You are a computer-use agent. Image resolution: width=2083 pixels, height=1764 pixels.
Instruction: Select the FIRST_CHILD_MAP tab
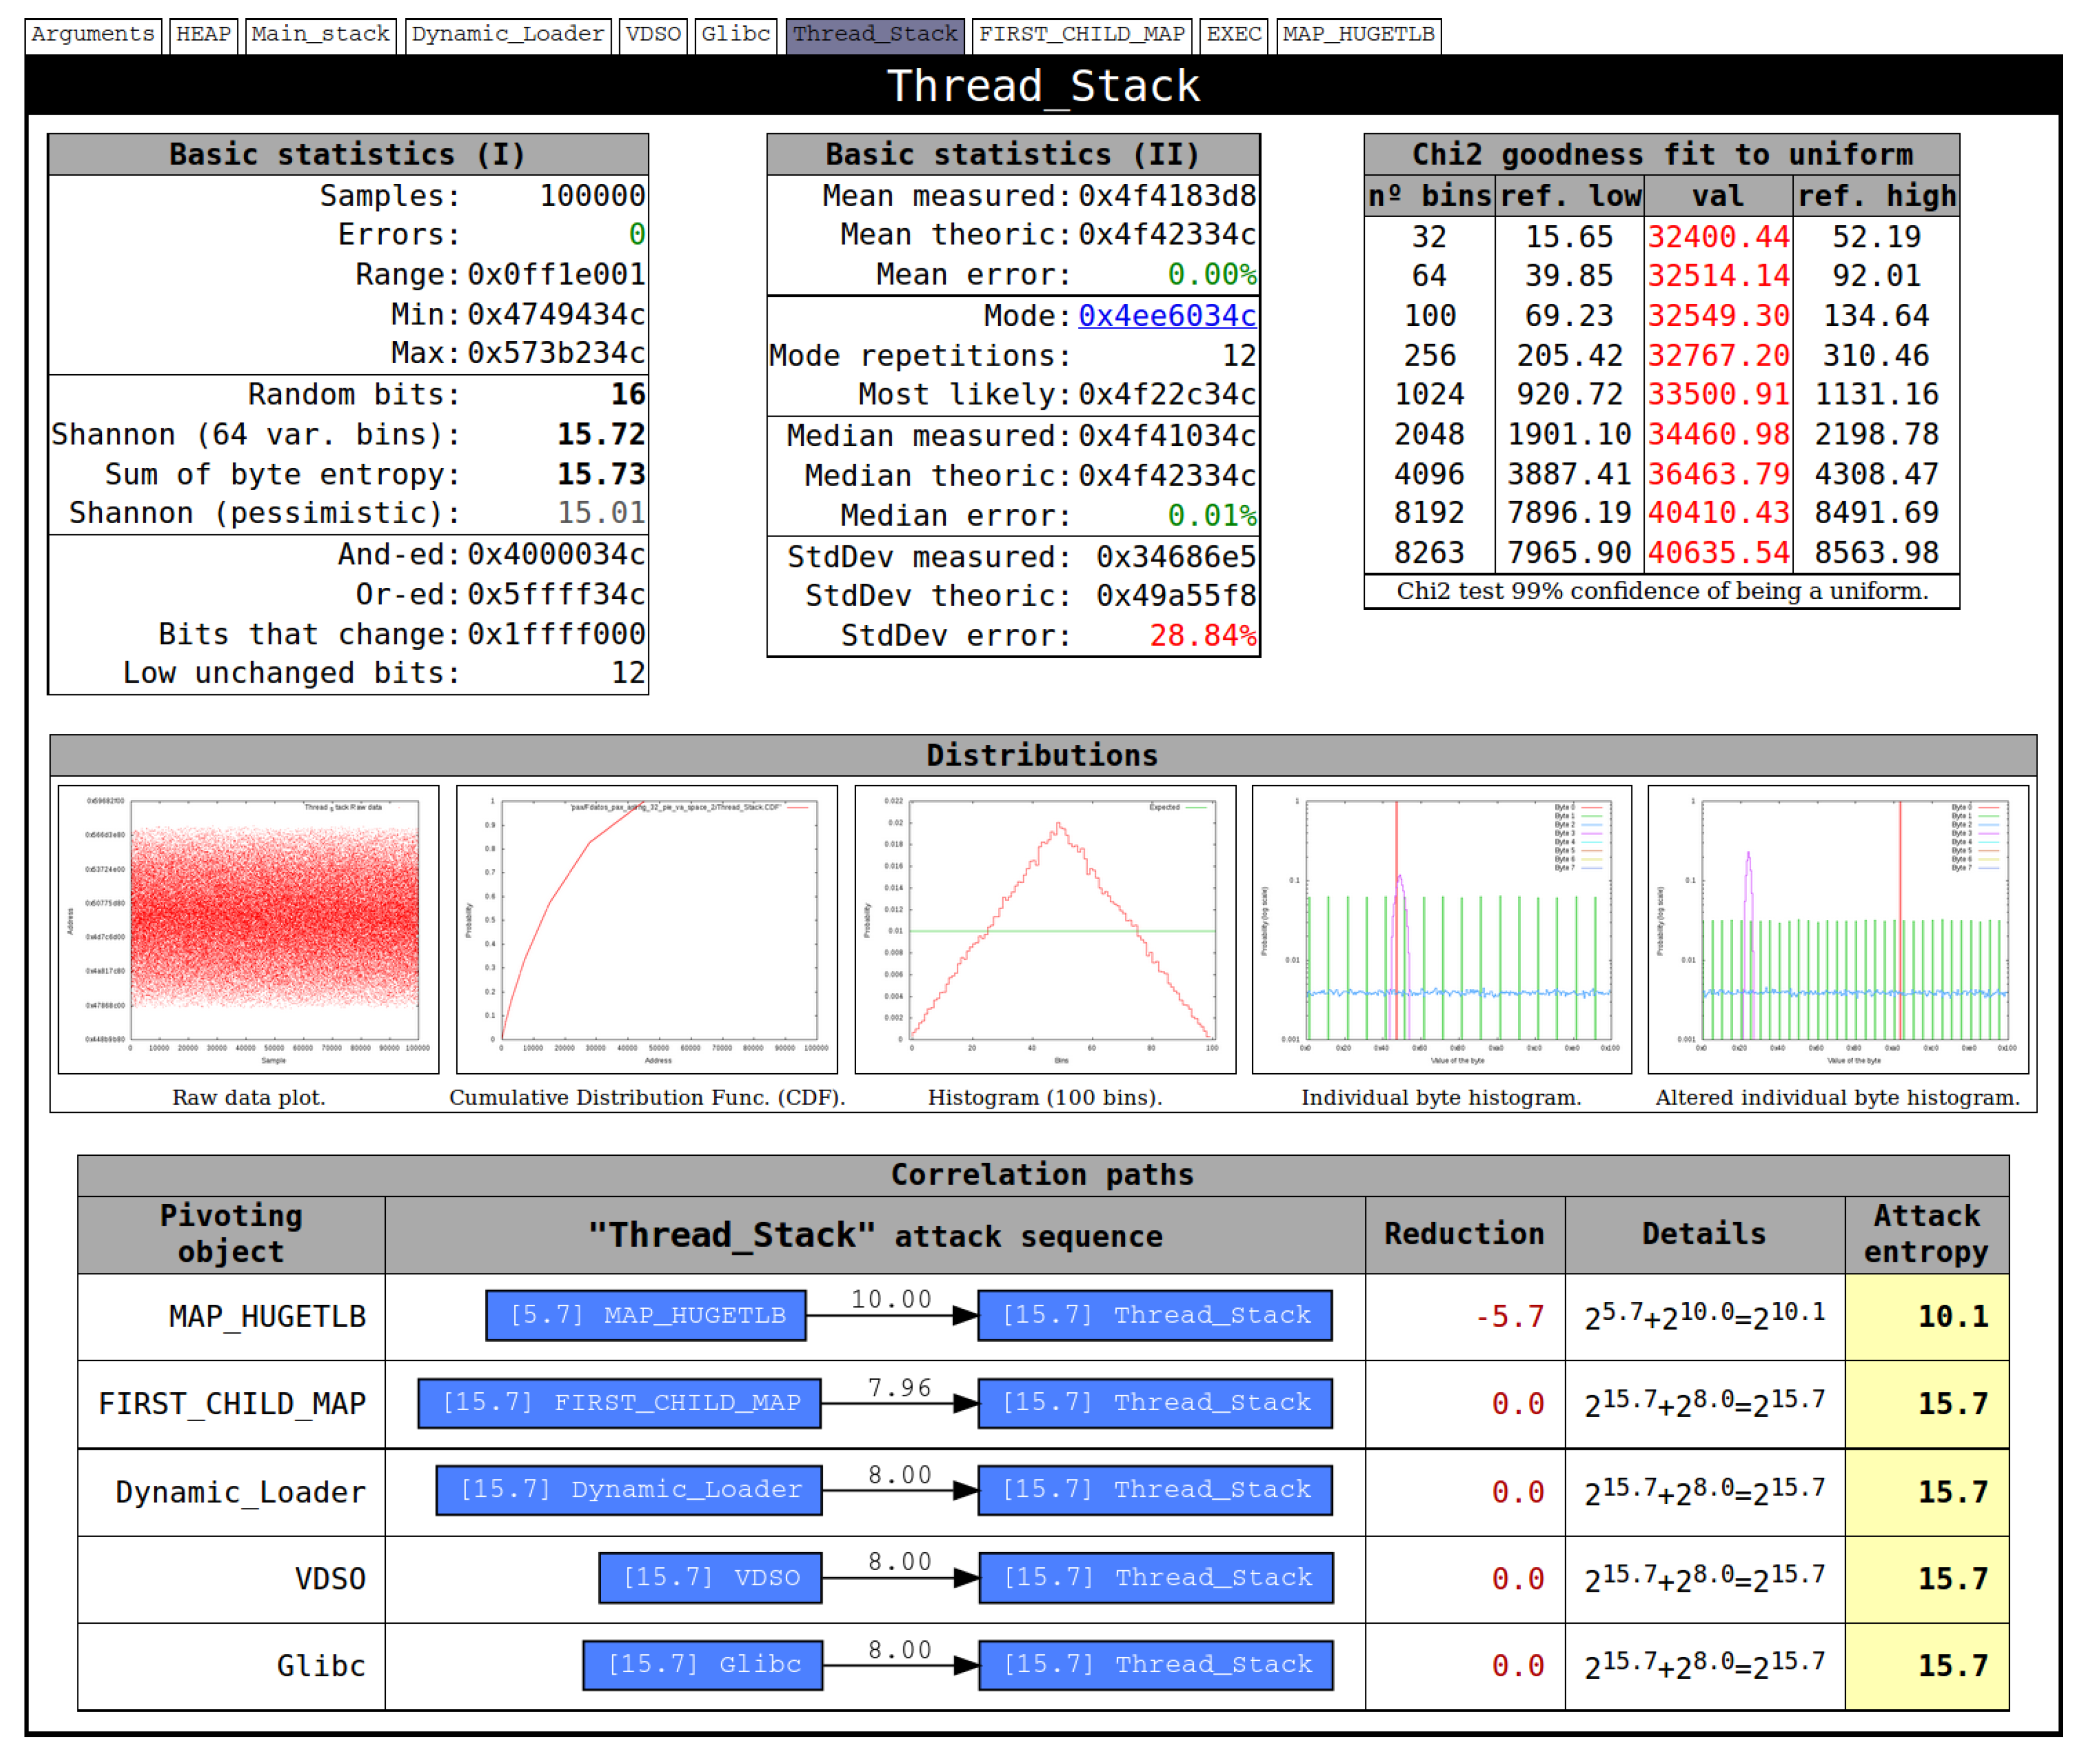[1081, 35]
